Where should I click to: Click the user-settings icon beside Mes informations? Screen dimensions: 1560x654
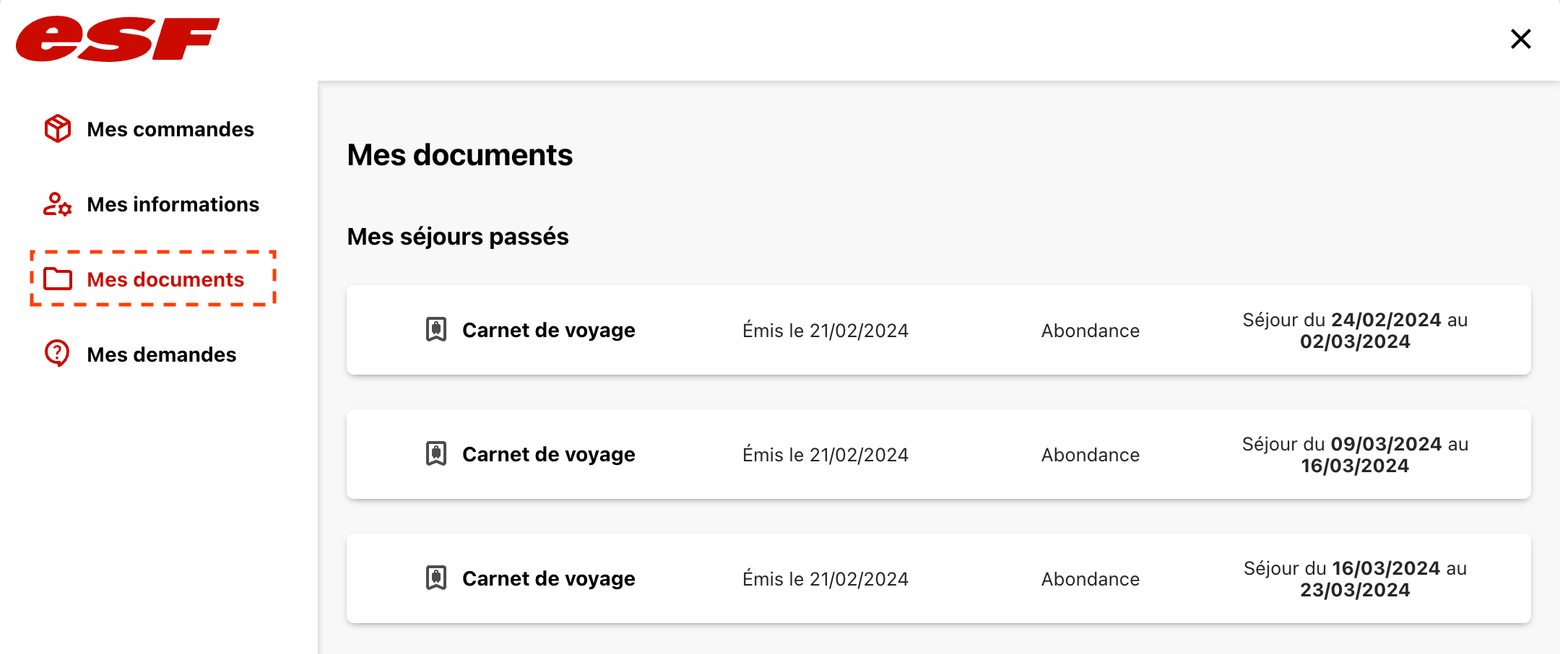coord(58,204)
